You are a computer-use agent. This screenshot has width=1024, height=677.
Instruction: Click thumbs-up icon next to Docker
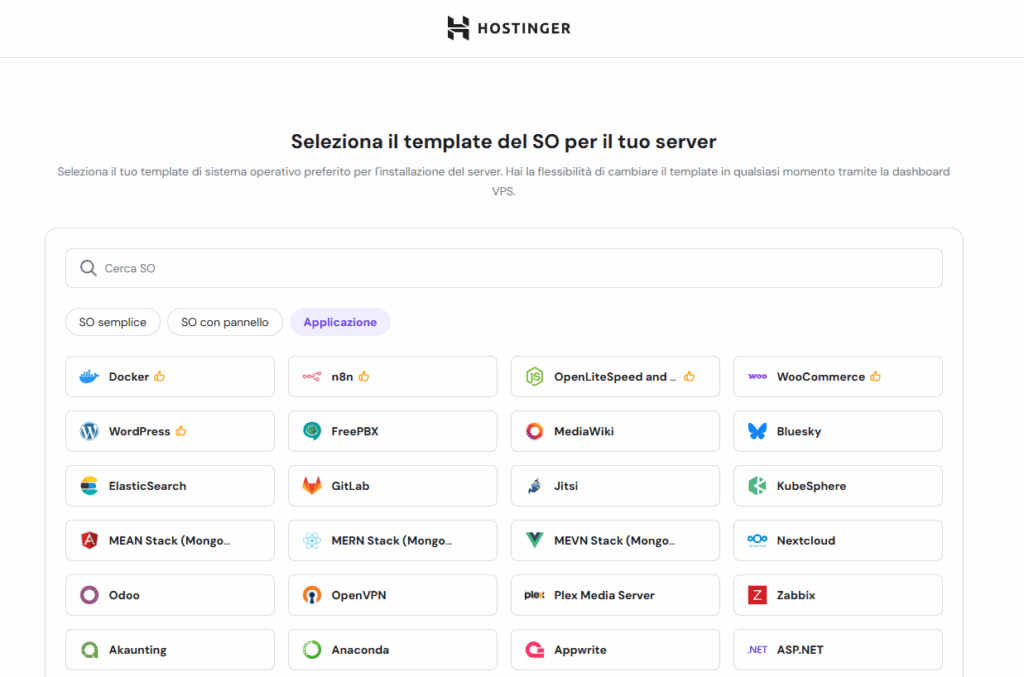(160, 376)
